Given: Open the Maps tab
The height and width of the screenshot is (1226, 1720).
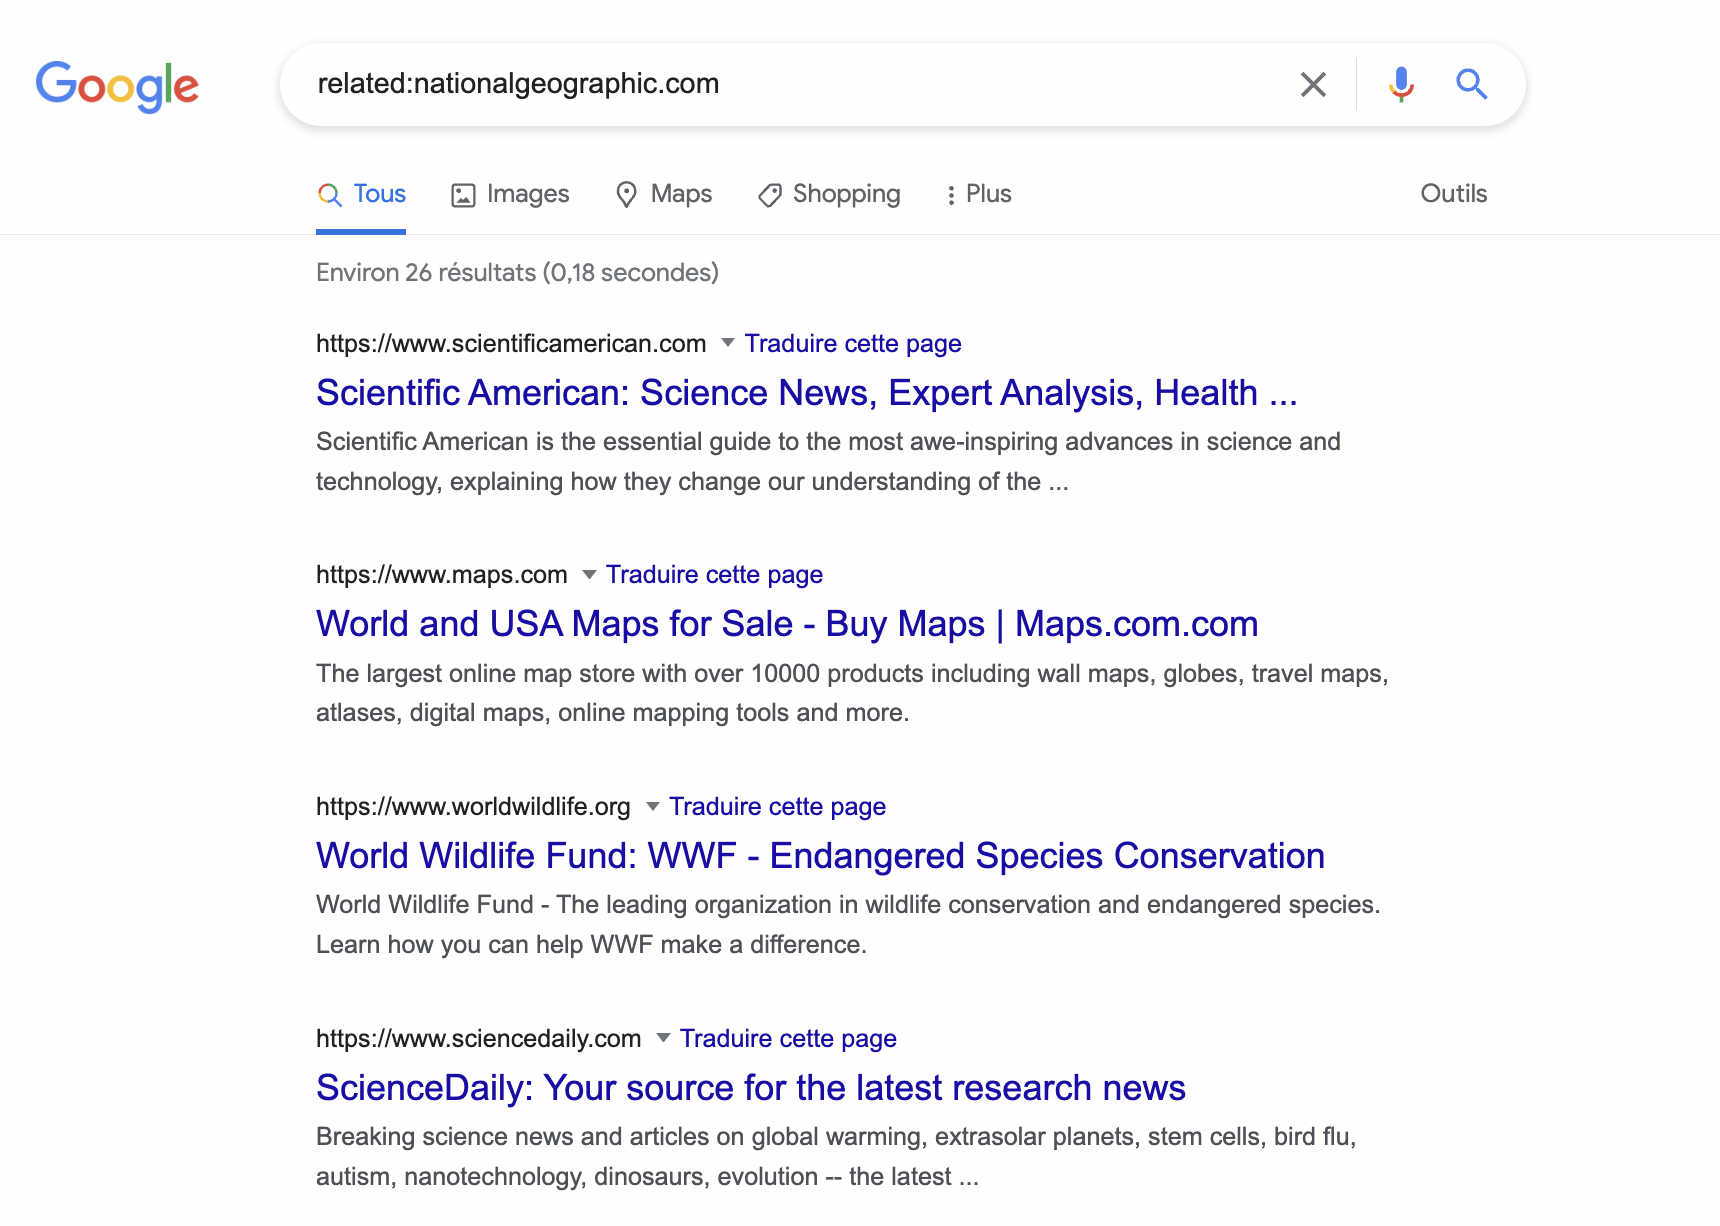Looking at the screenshot, I should point(663,194).
